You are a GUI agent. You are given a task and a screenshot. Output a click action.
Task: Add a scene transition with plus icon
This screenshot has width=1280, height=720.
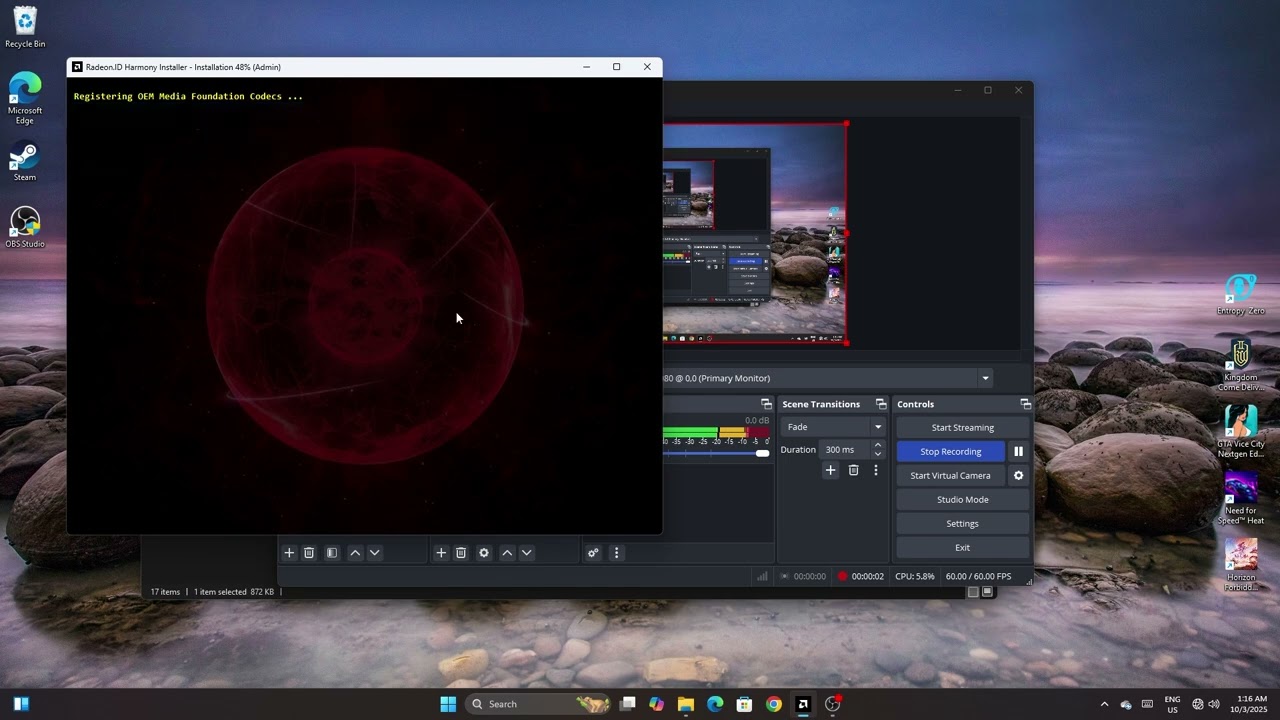pyautogui.click(x=830, y=470)
